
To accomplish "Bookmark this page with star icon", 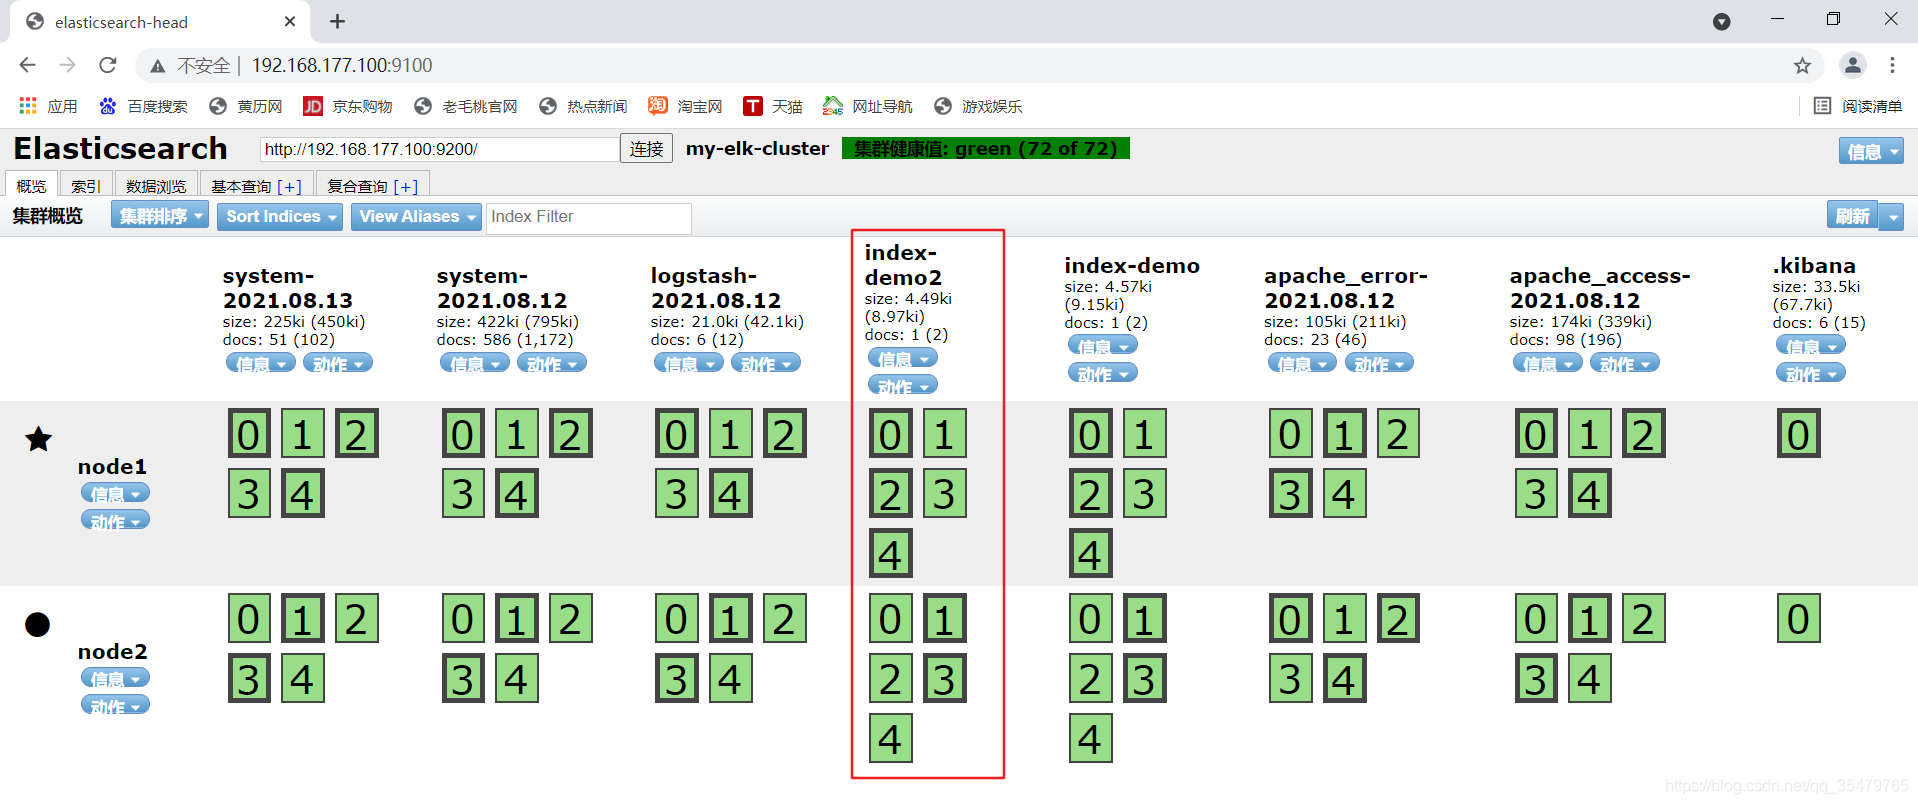I will [1802, 65].
